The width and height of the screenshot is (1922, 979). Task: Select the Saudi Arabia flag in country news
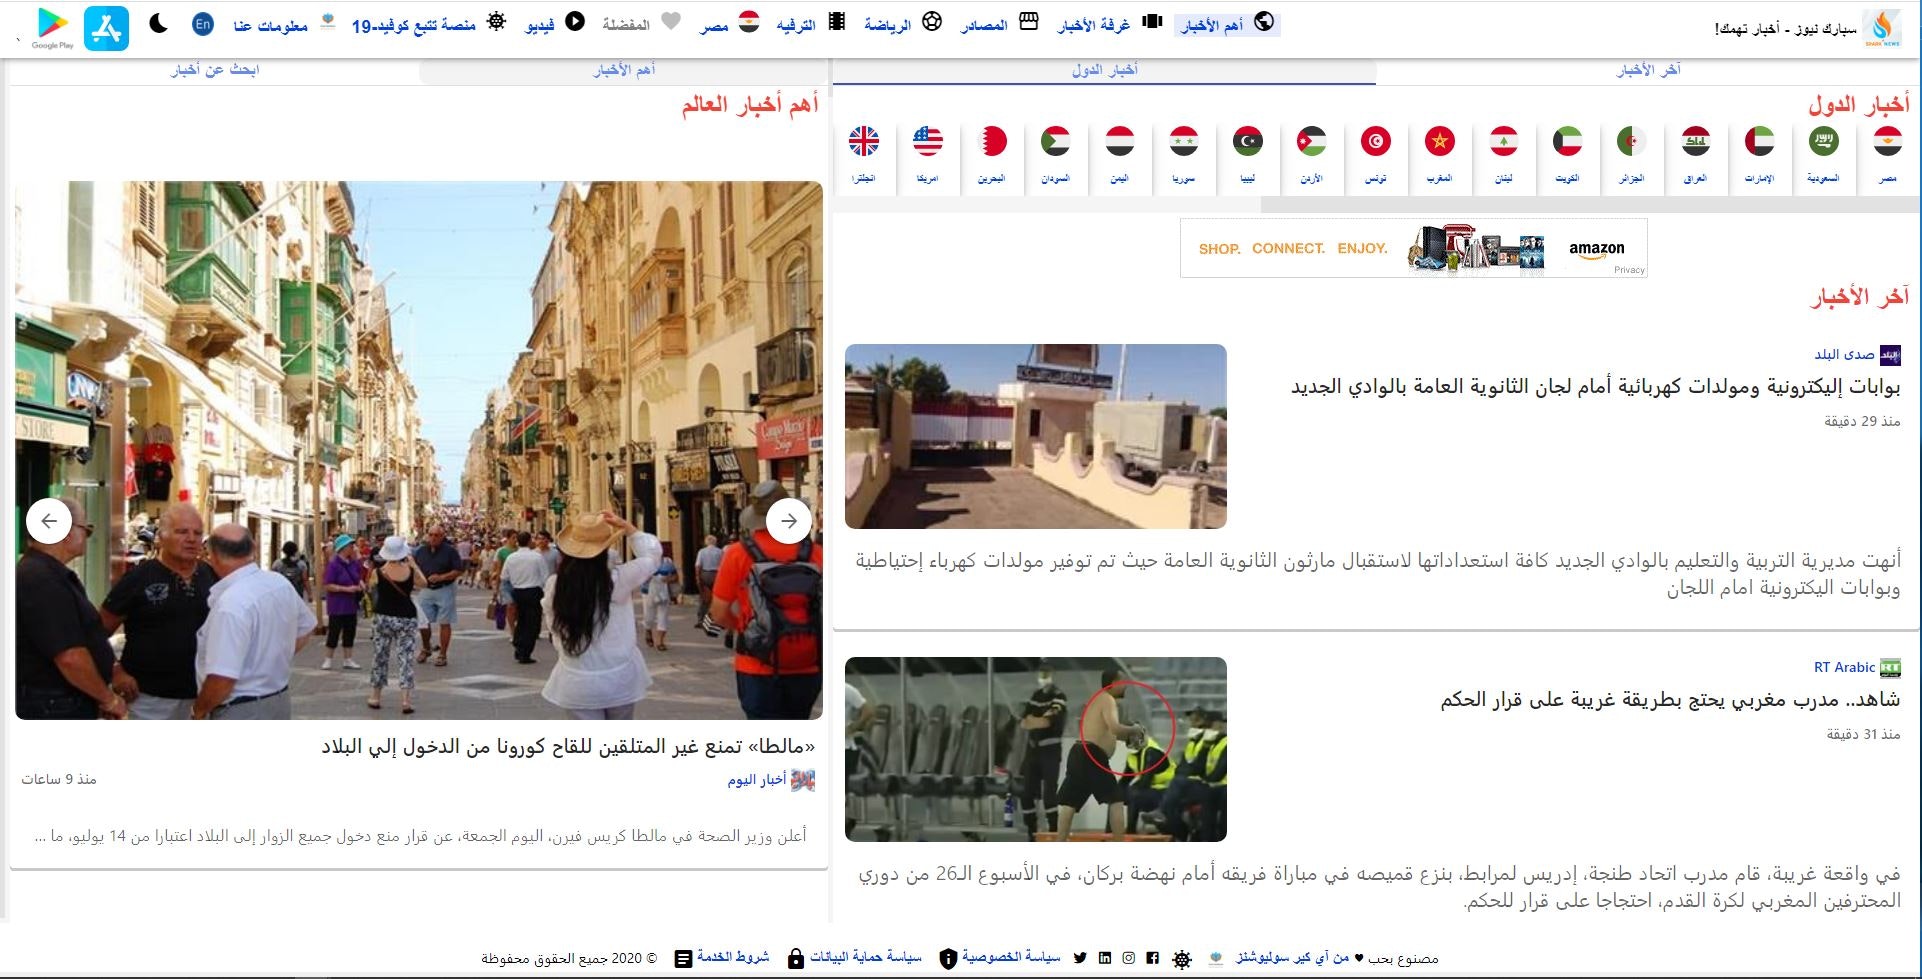click(x=1824, y=145)
